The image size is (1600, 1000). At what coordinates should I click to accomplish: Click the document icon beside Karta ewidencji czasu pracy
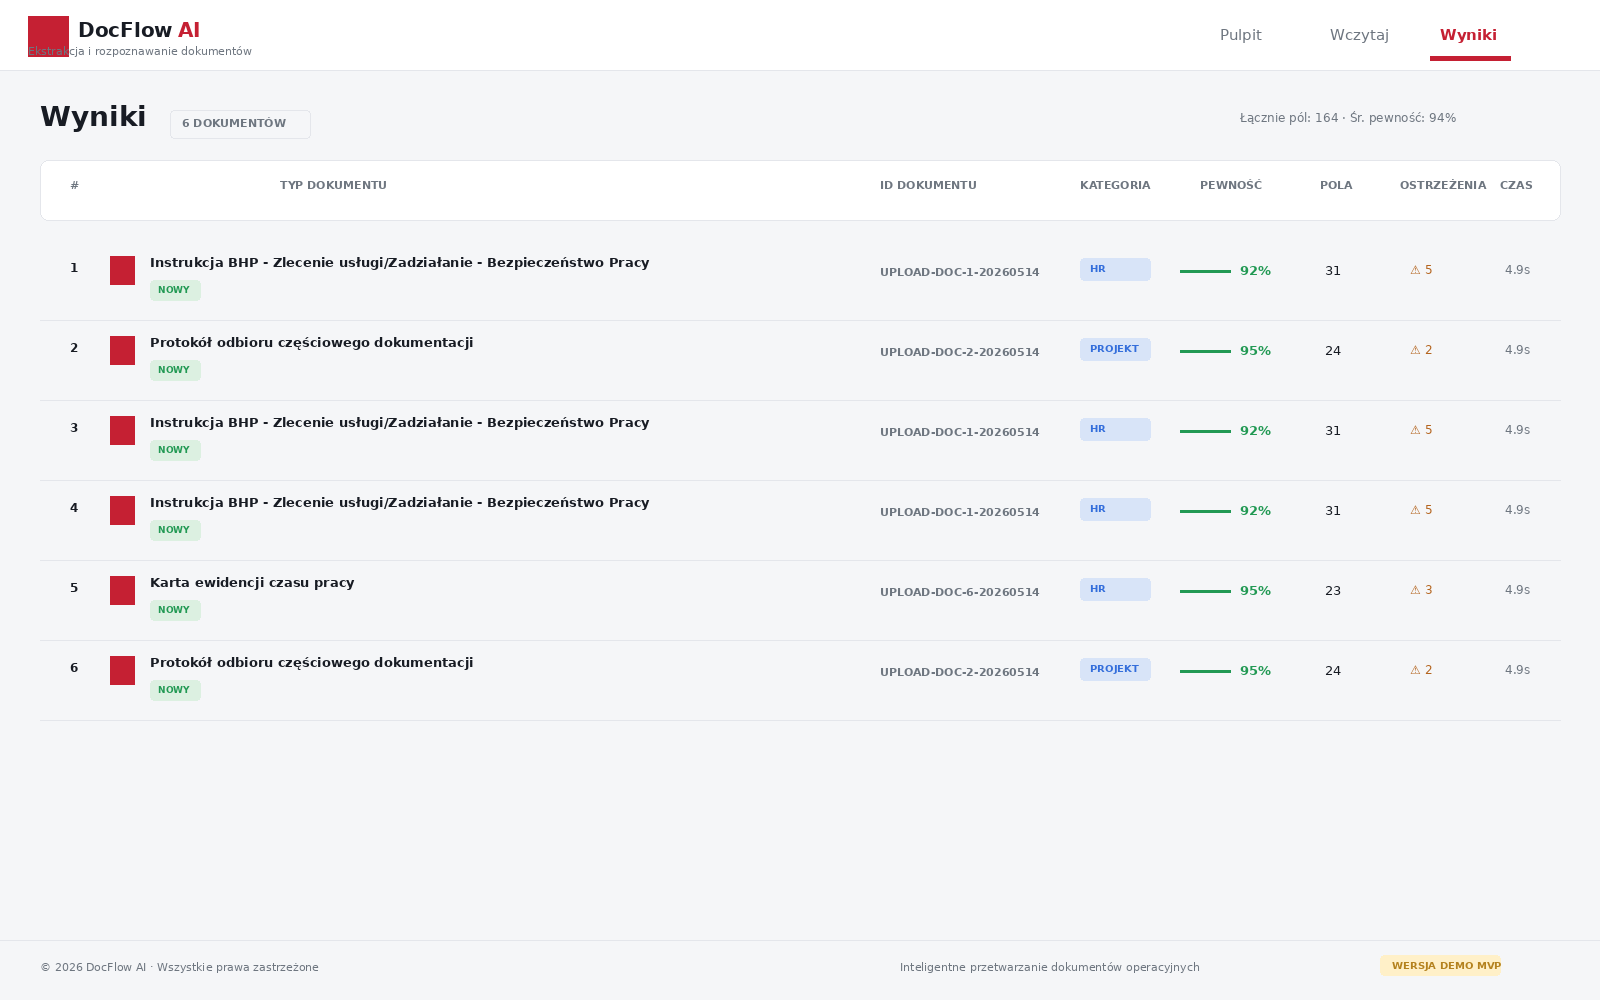[x=122, y=590]
